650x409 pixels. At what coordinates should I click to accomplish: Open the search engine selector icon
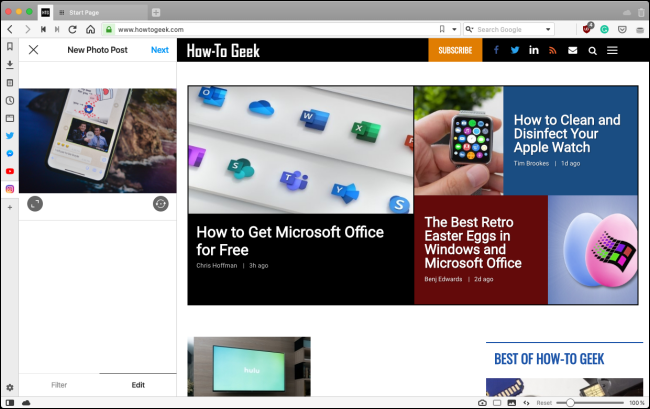click(x=469, y=29)
